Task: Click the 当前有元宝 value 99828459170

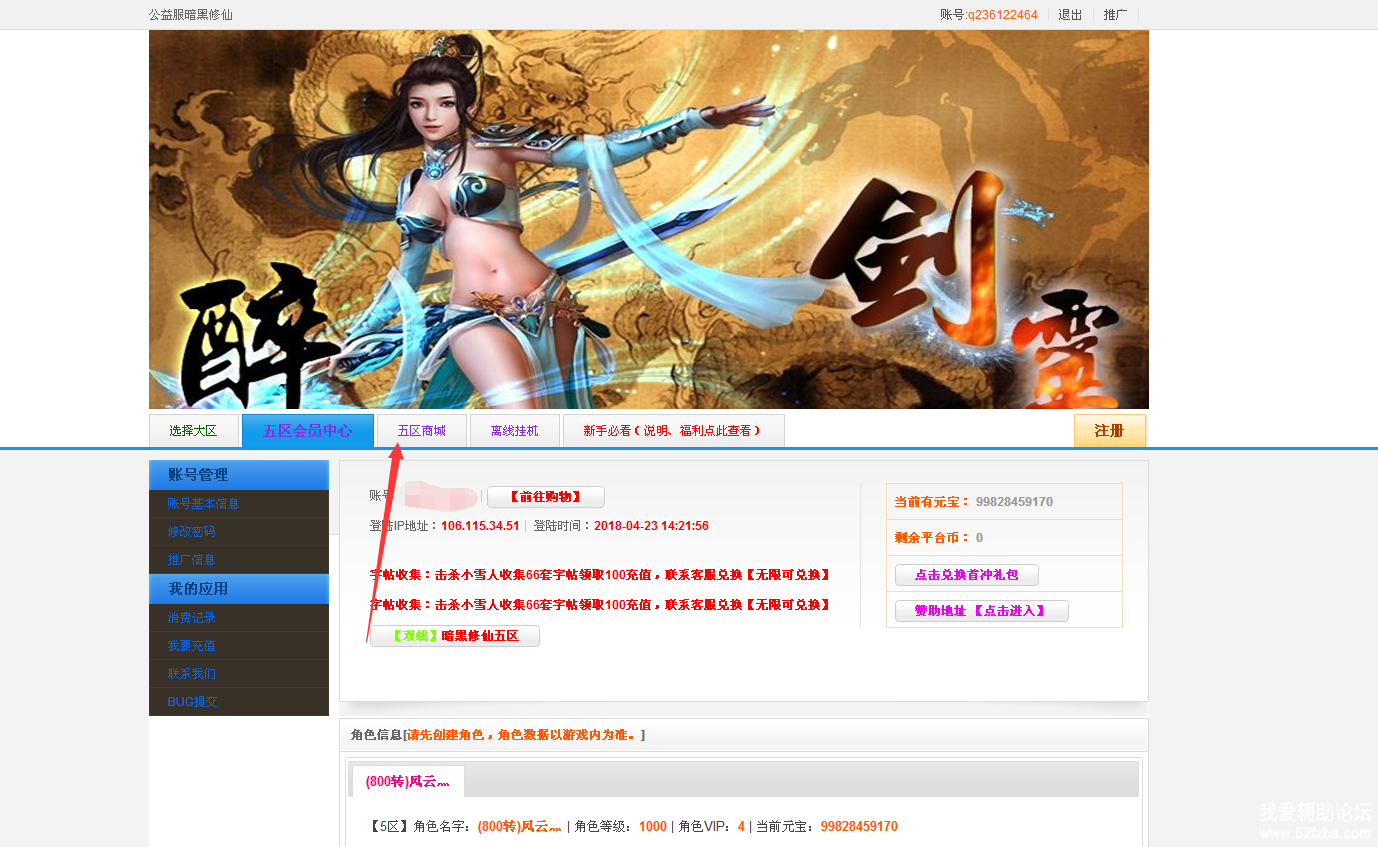Action: (1014, 502)
